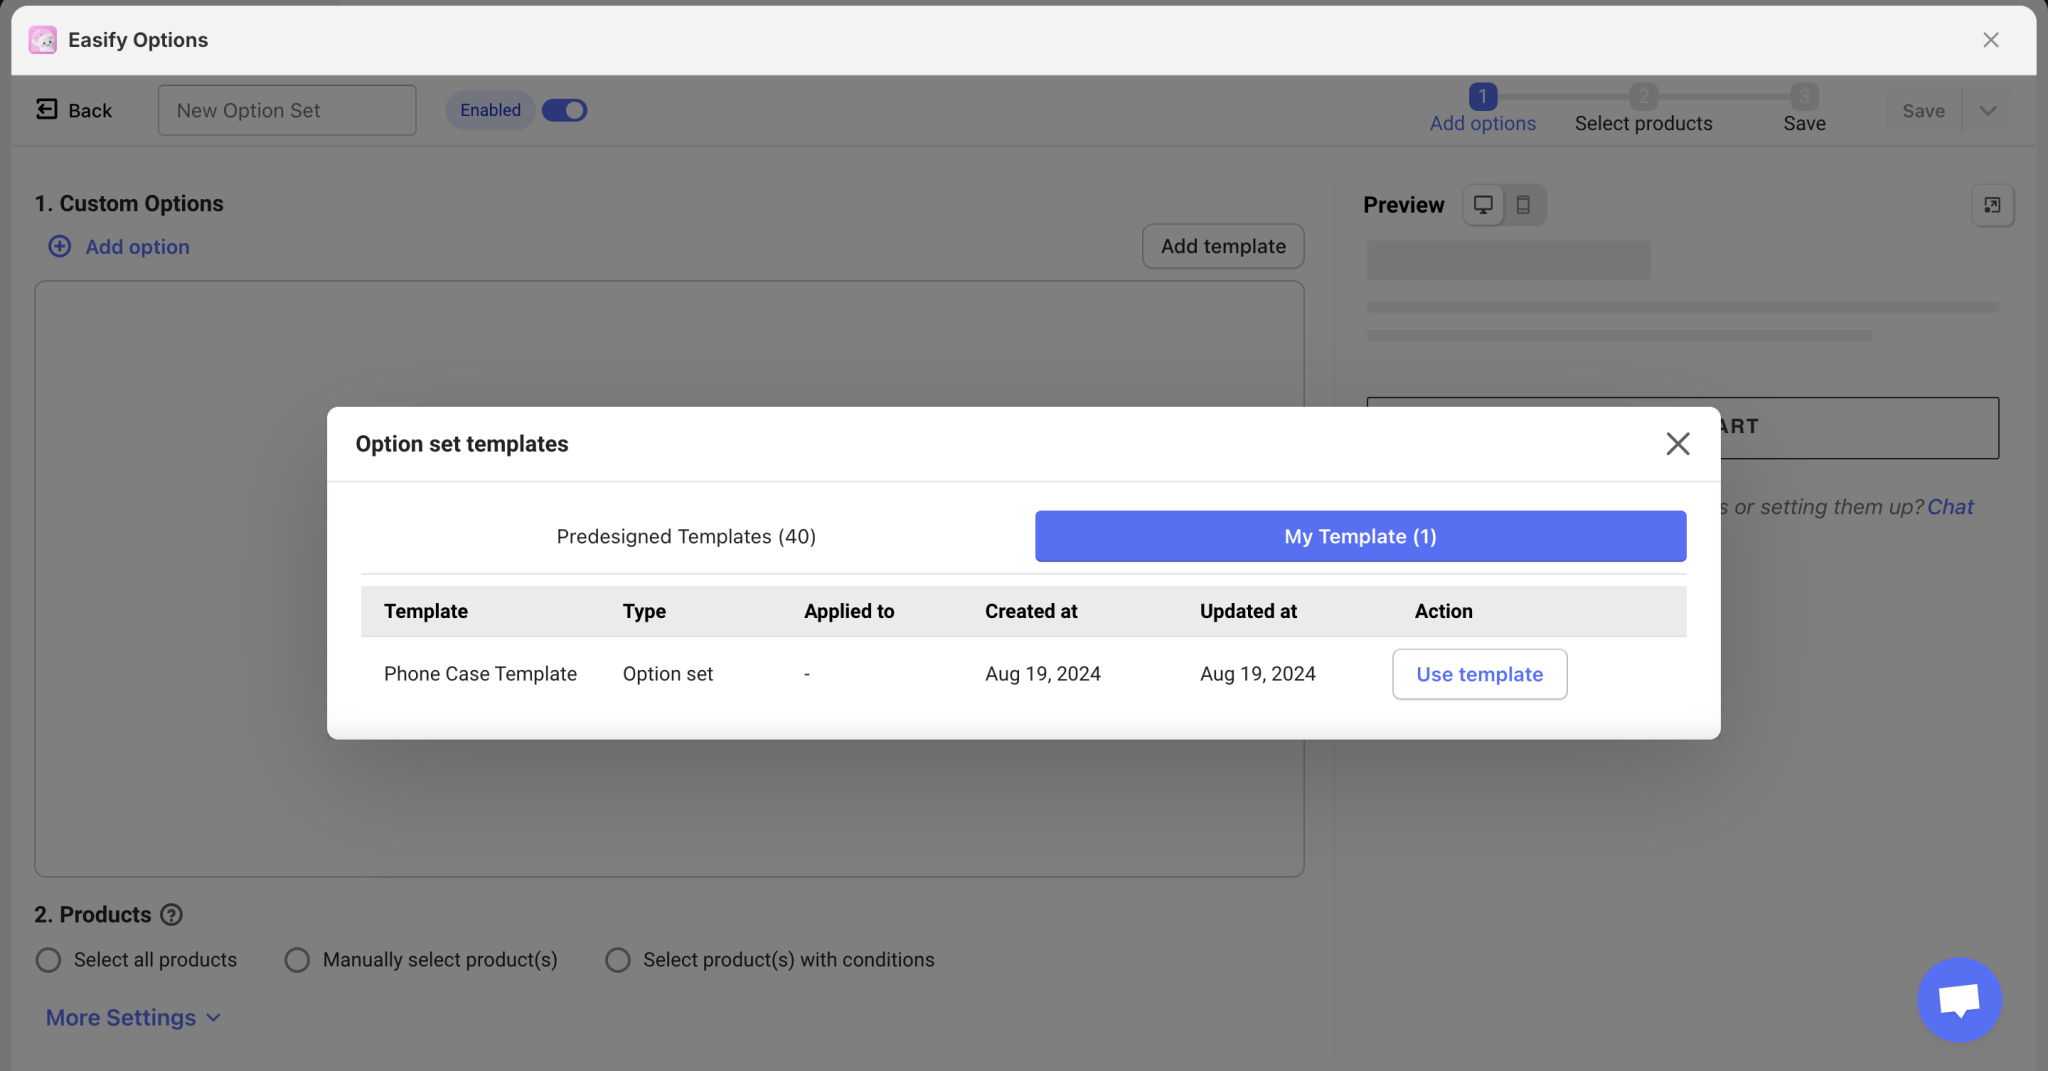Click the Back arrow icon
This screenshot has height=1071, width=2048.
[x=46, y=109]
